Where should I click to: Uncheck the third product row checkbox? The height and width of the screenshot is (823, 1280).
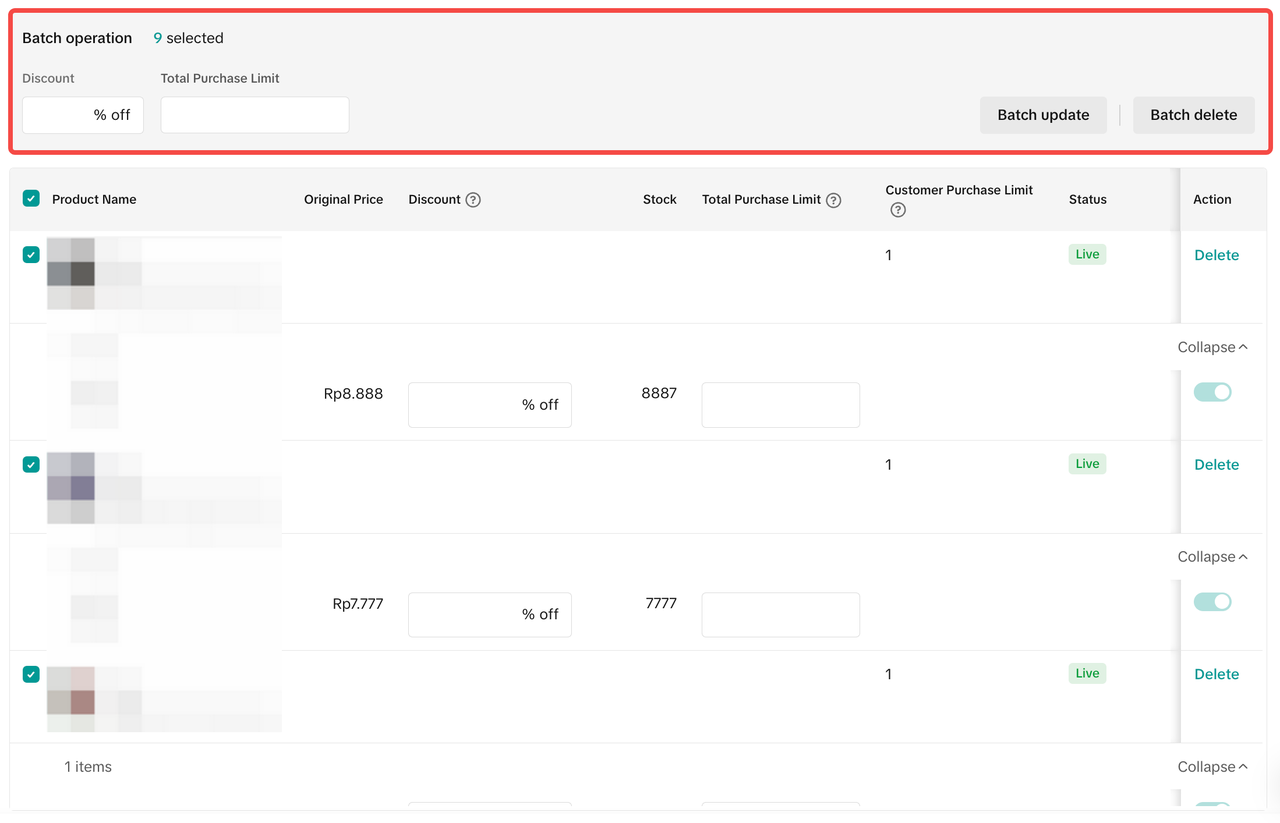tap(31, 674)
